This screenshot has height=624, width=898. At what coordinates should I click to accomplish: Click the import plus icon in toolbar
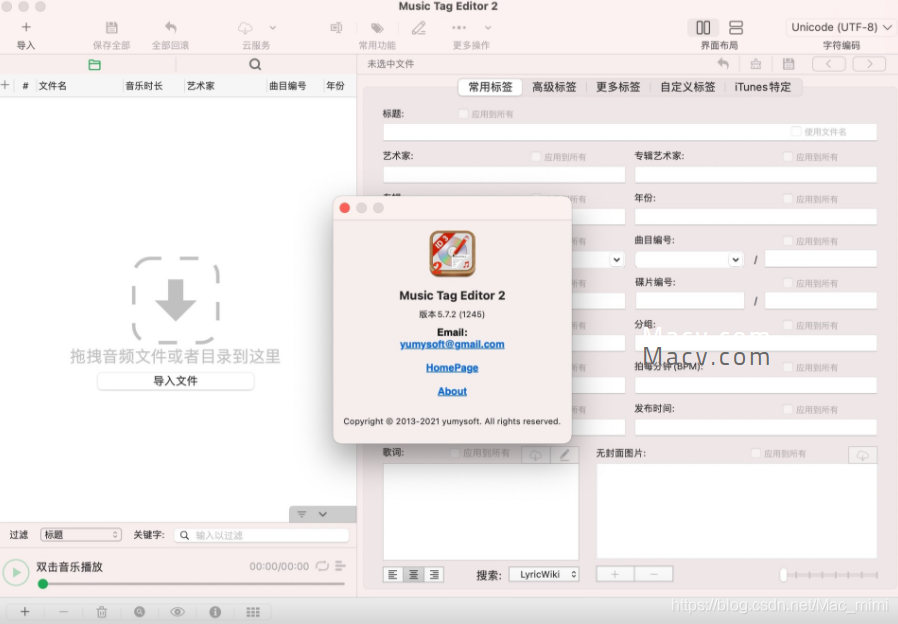(x=26, y=27)
